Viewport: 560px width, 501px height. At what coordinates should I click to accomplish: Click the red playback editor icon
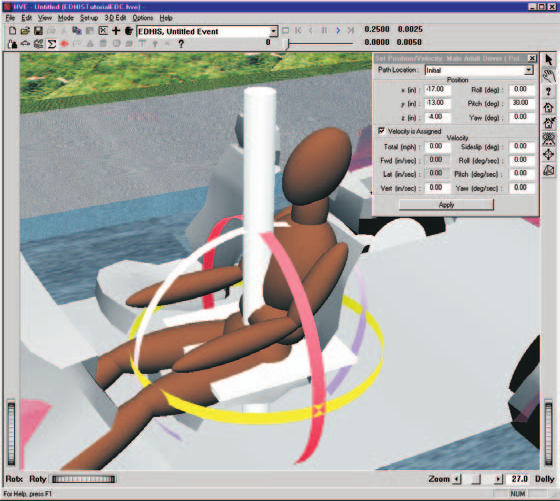click(64, 44)
